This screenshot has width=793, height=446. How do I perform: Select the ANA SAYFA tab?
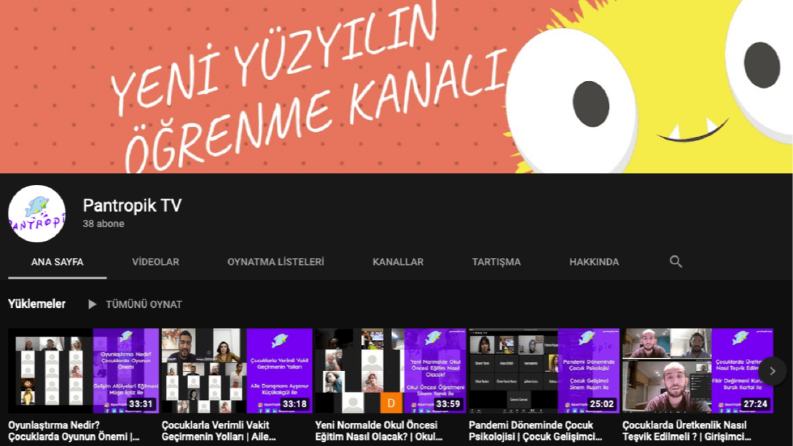tap(57, 262)
